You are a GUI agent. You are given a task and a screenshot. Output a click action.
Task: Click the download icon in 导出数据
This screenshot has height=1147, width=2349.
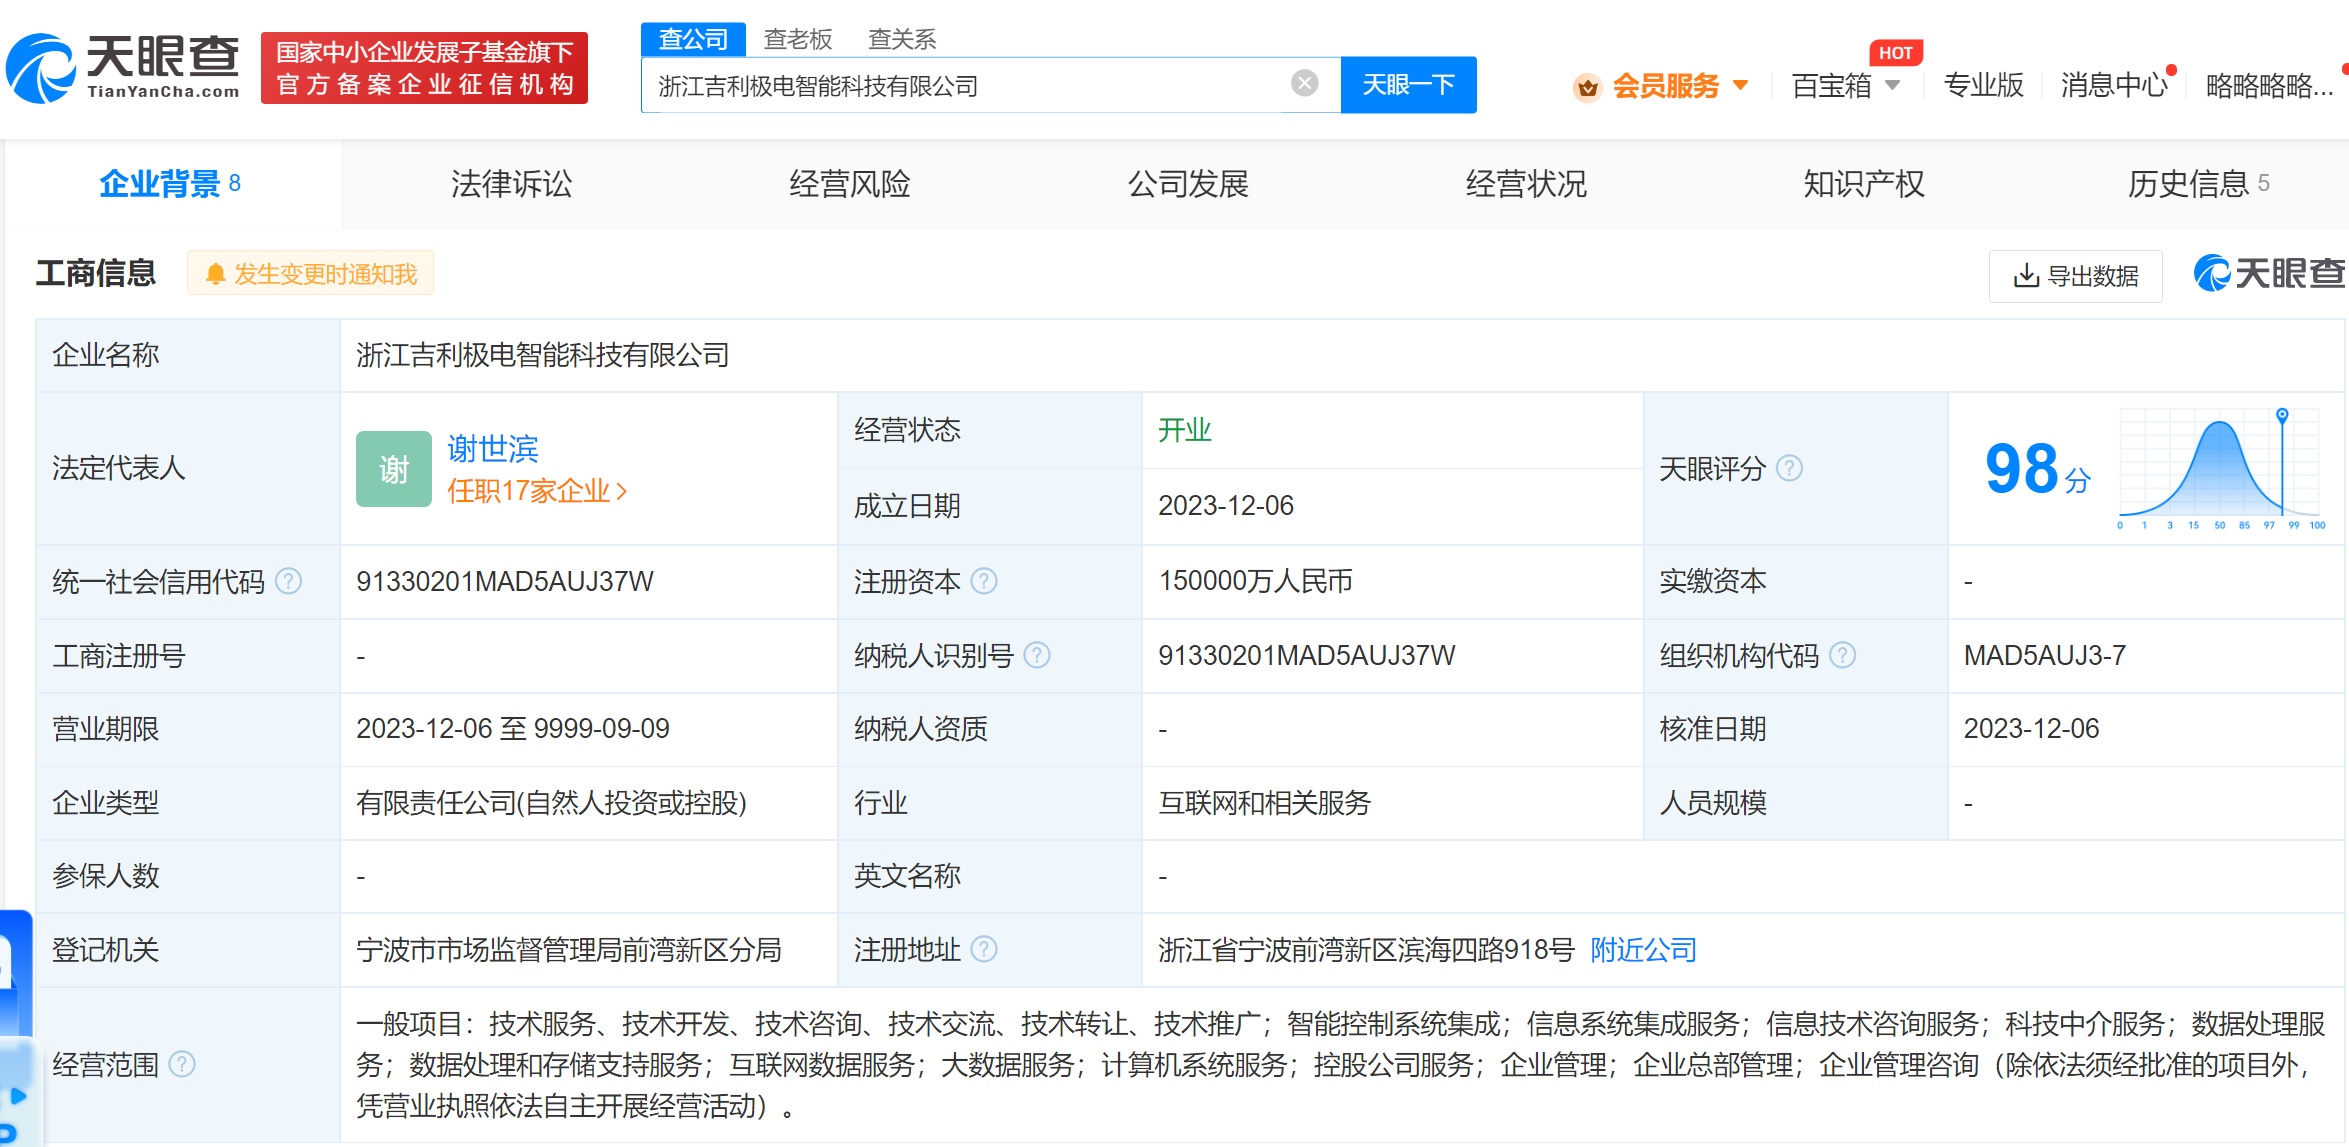point(2026,276)
